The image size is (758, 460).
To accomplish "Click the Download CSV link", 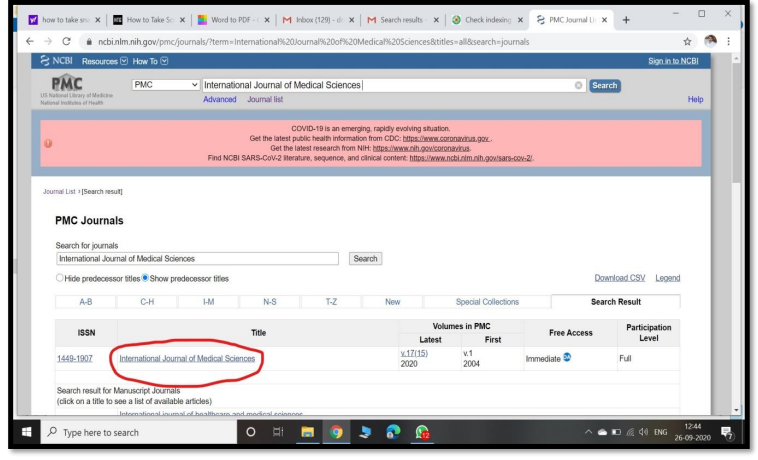I will pos(620,277).
